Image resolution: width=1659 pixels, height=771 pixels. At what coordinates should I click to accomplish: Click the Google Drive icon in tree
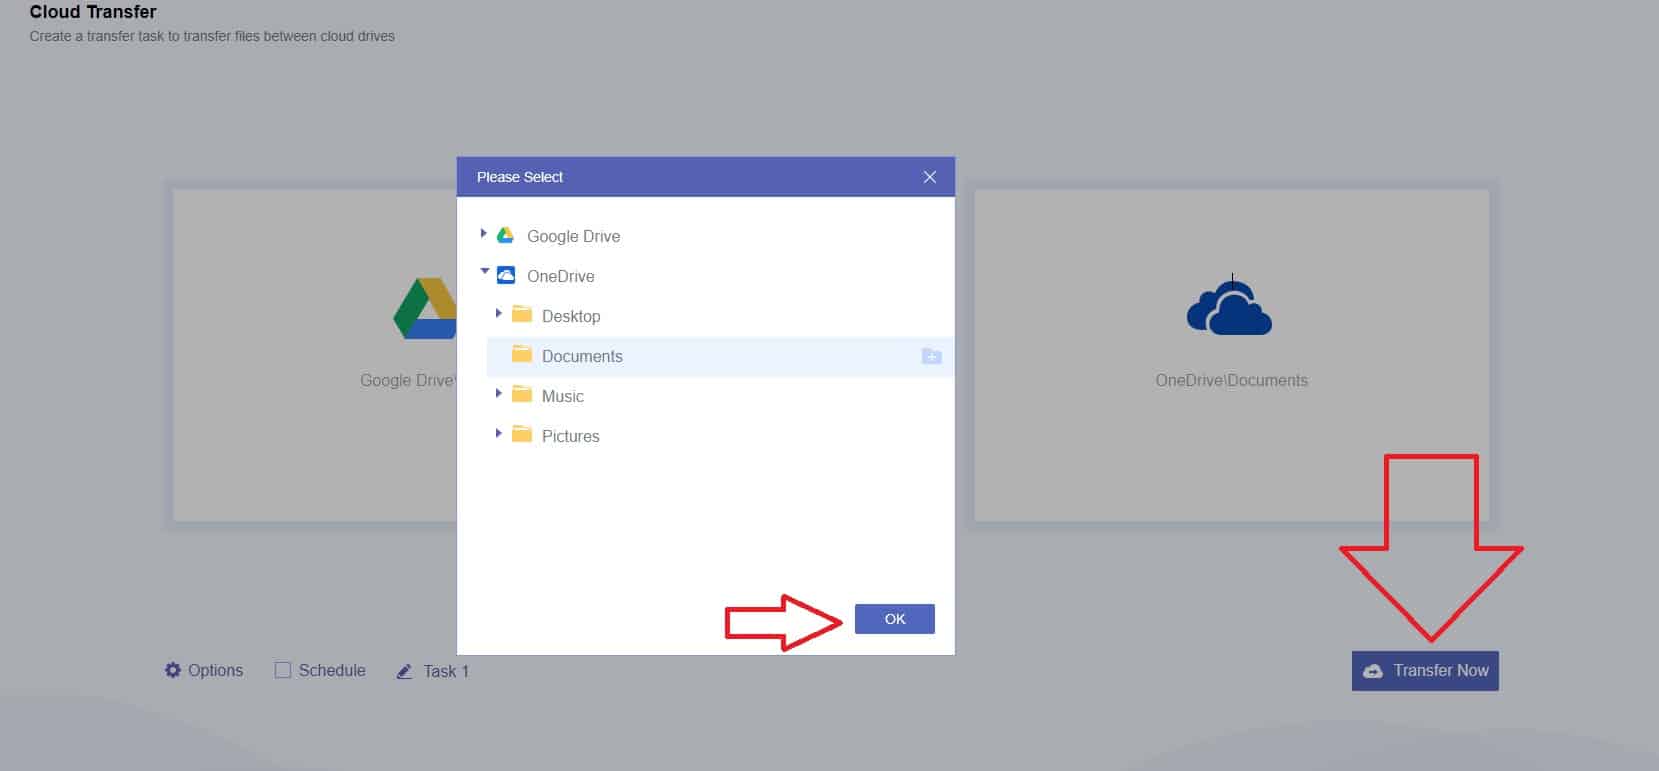click(x=506, y=235)
